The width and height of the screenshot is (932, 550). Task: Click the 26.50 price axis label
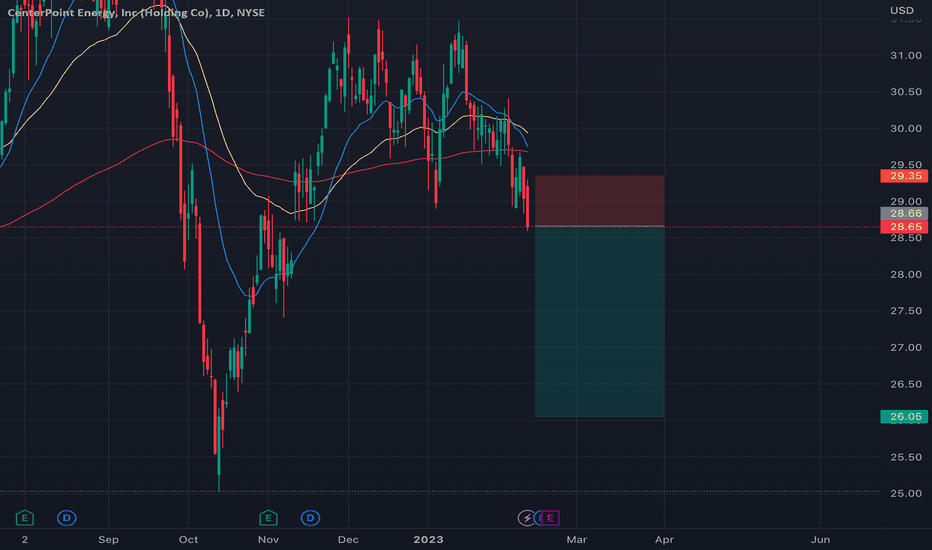906,384
